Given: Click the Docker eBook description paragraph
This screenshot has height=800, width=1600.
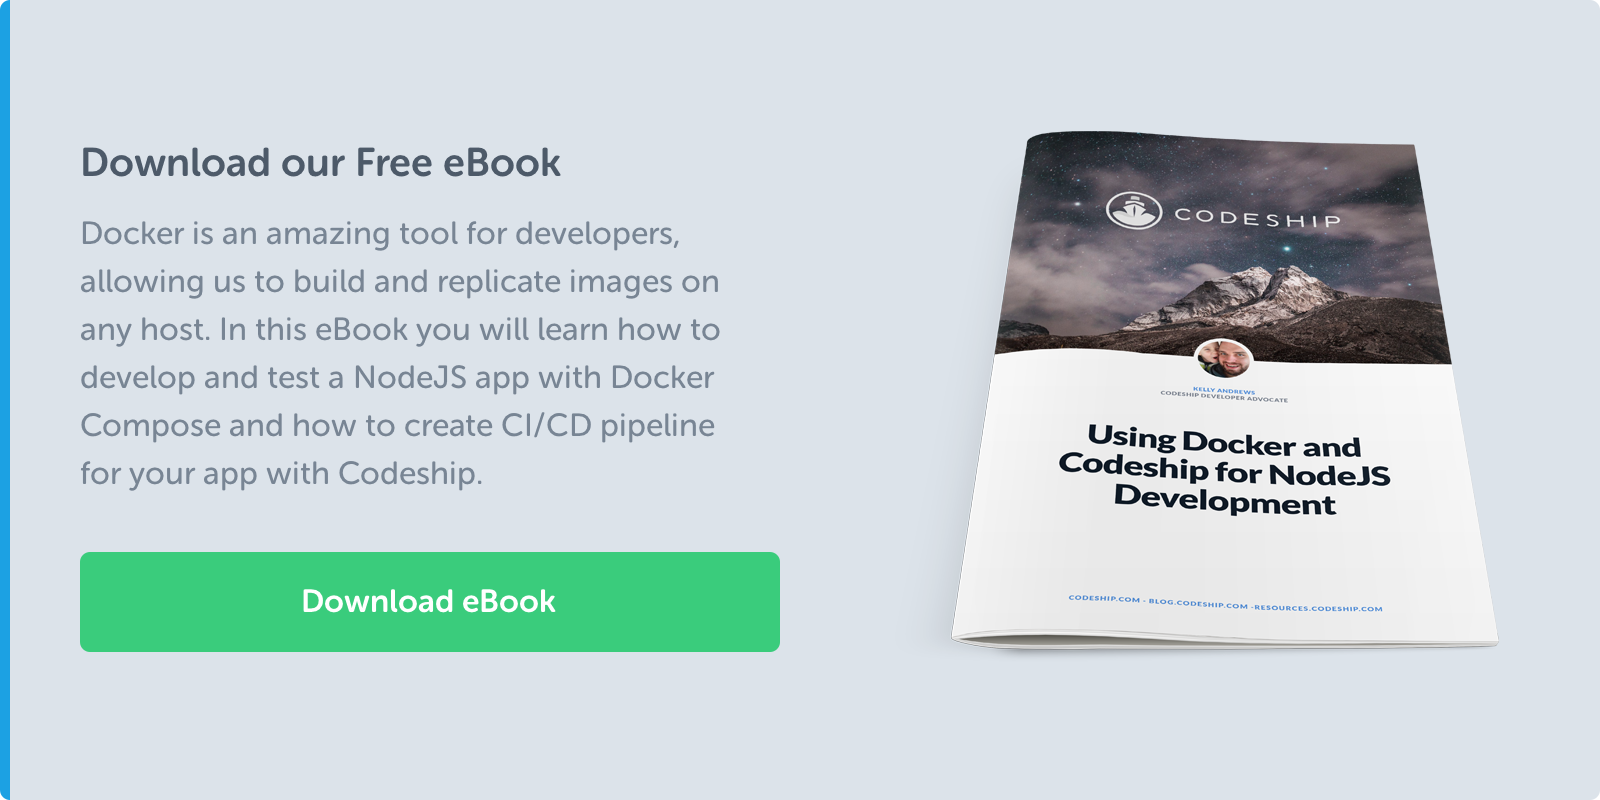Looking at the screenshot, I should coord(400,353).
